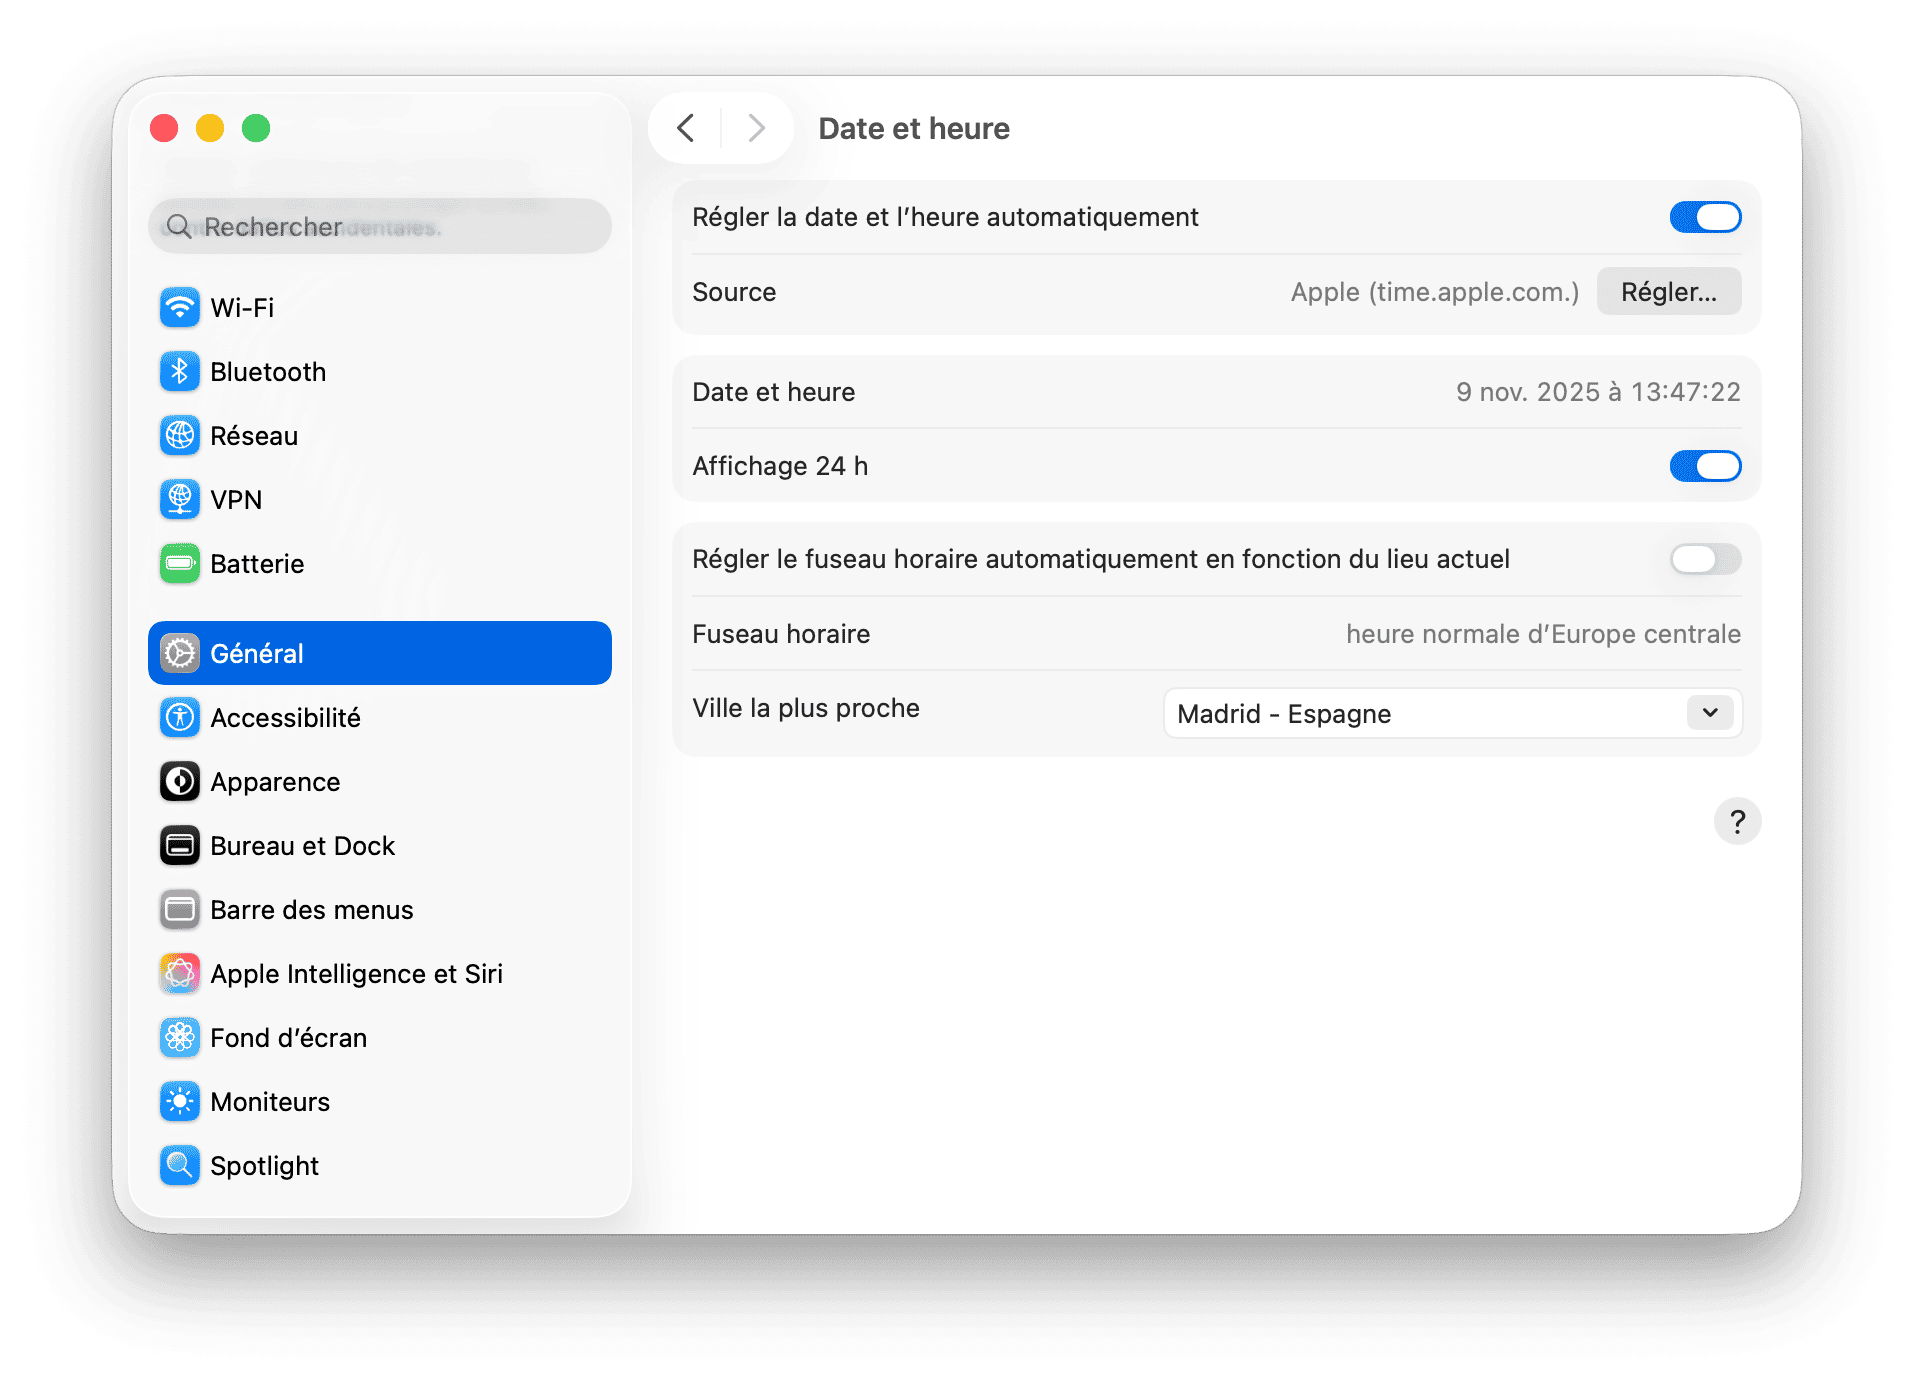The image size is (1914, 1382).
Task: Select the Accessibilité icon in the sidebar
Action: pyautogui.click(x=180, y=717)
